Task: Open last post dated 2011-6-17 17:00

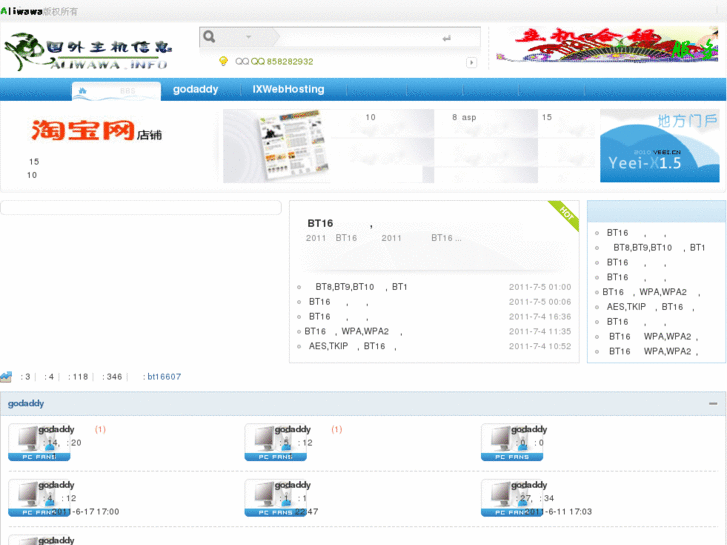Action: coord(86,512)
